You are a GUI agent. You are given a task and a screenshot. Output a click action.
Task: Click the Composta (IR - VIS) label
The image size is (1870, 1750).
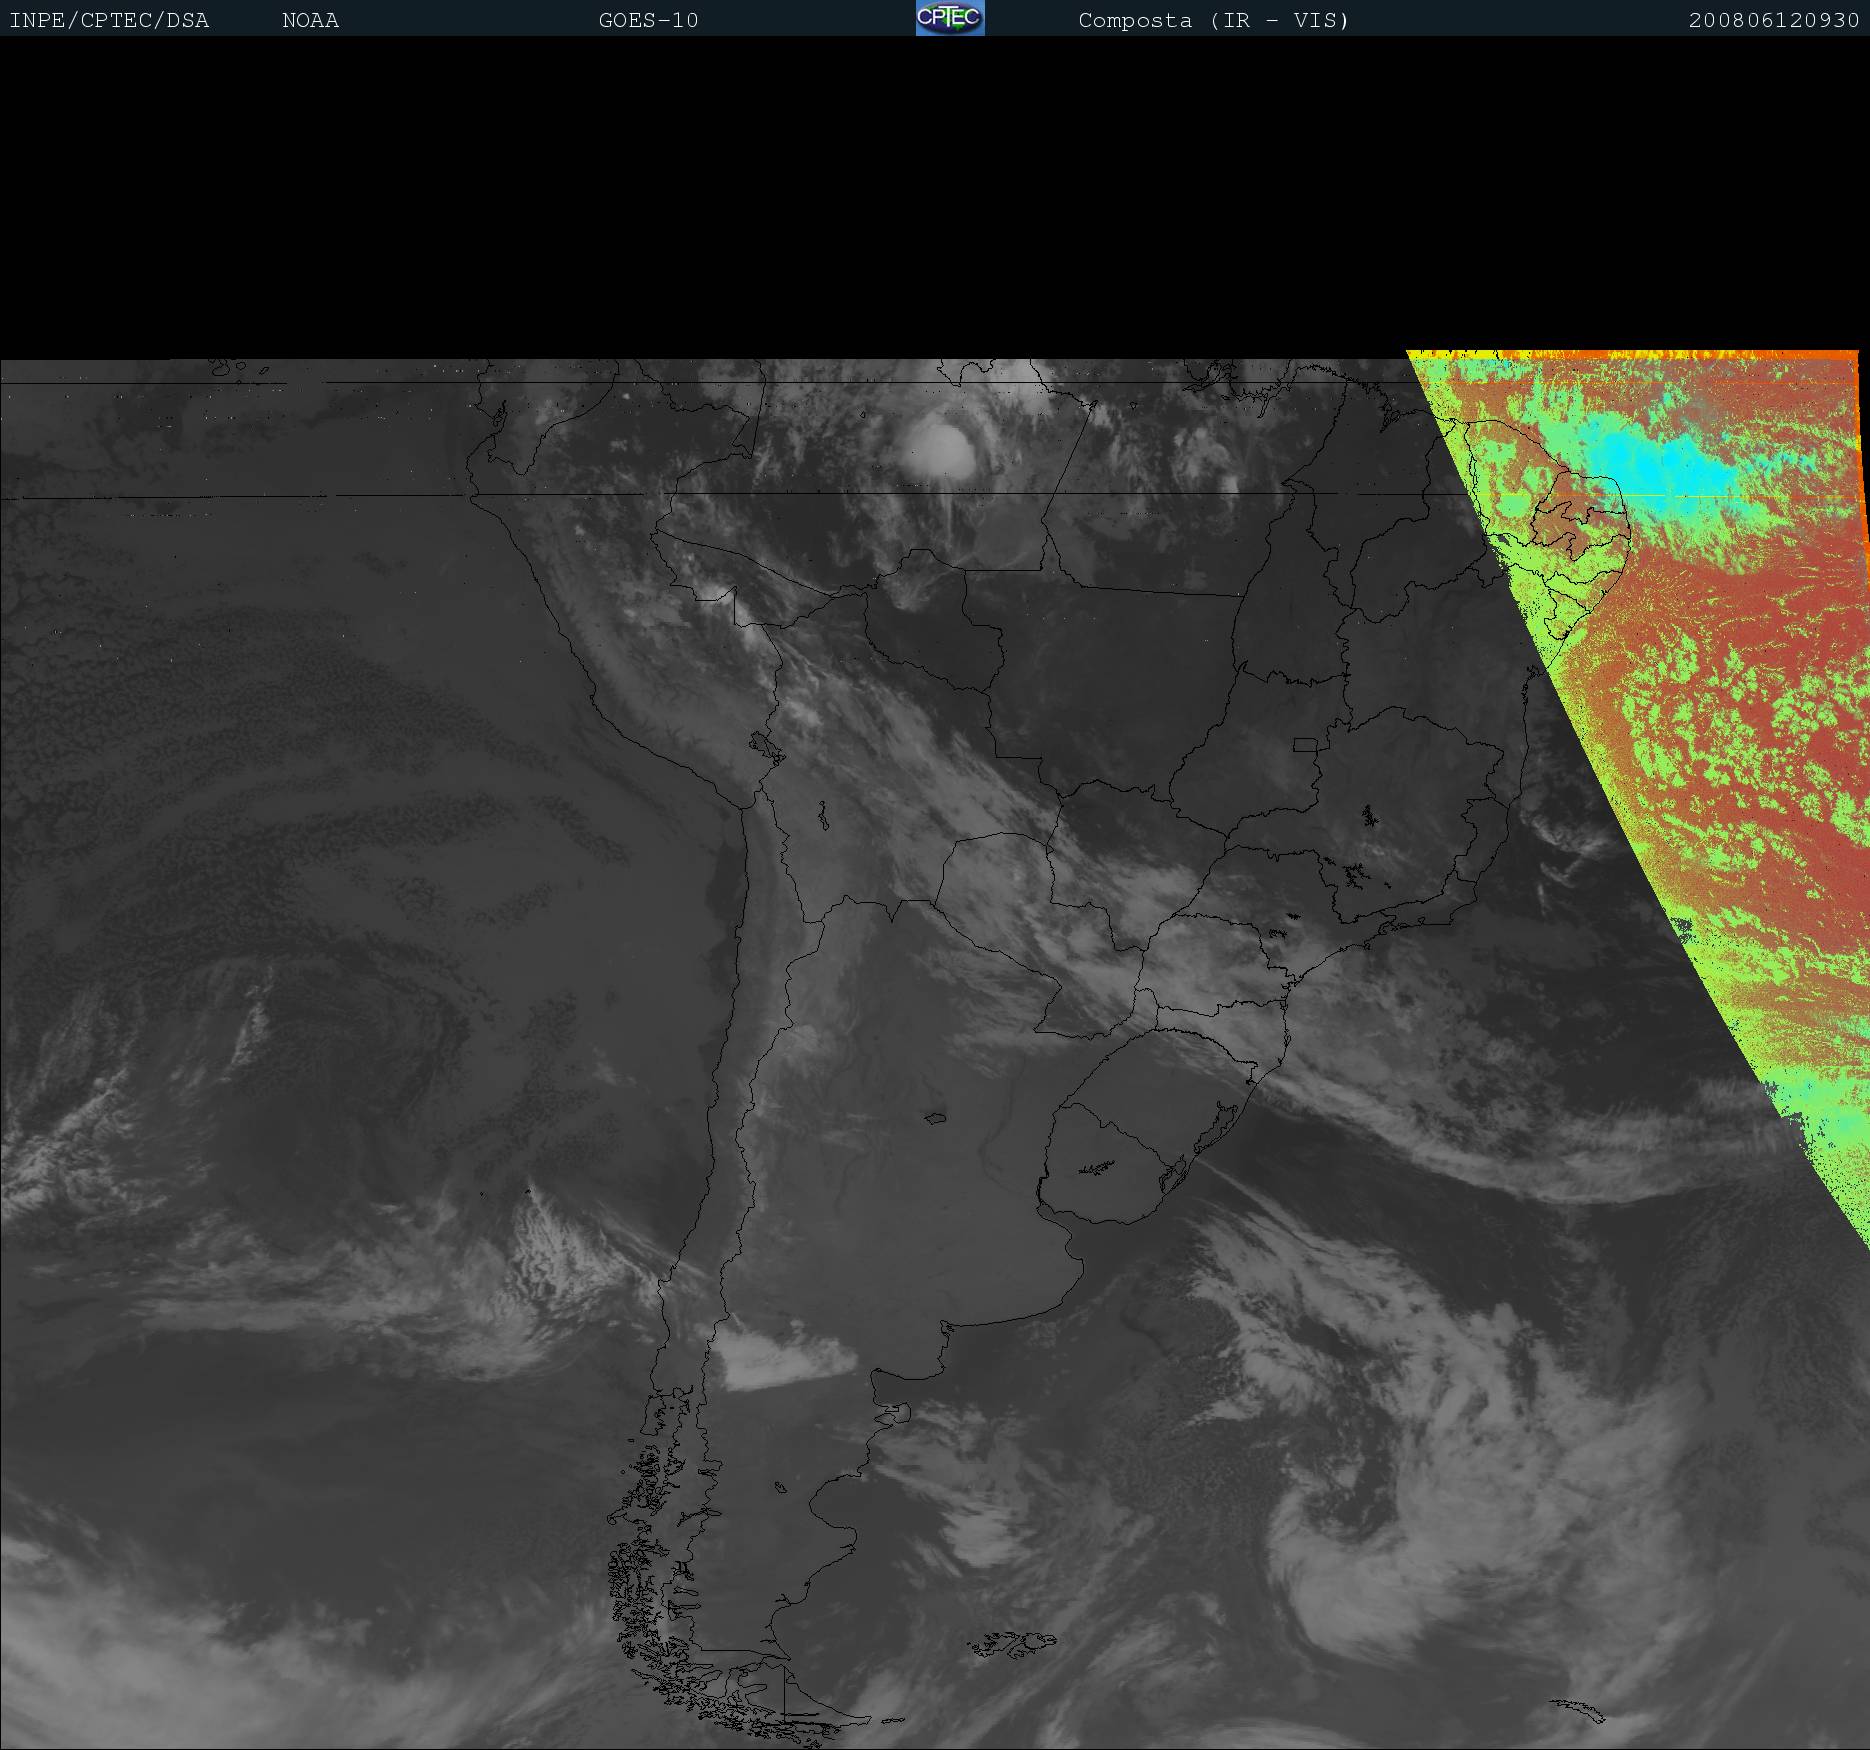point(1214,21)
